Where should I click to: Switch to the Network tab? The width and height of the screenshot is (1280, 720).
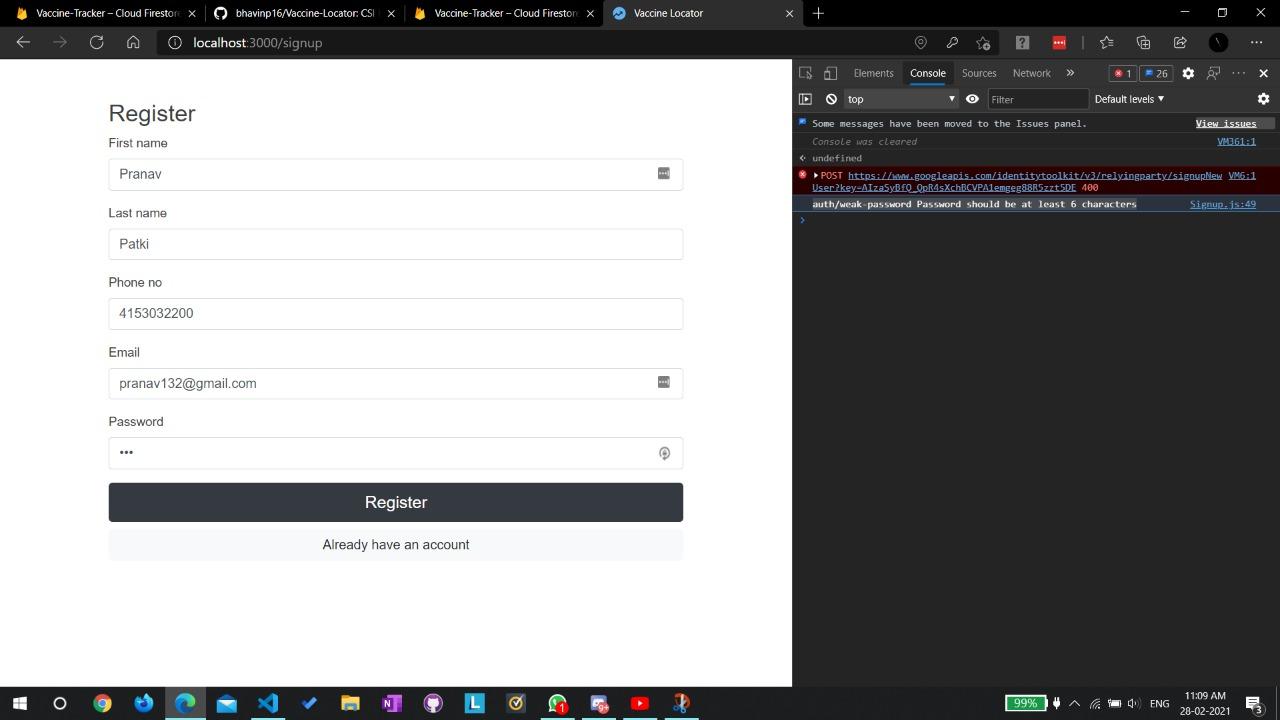[x=1032, y=73]
